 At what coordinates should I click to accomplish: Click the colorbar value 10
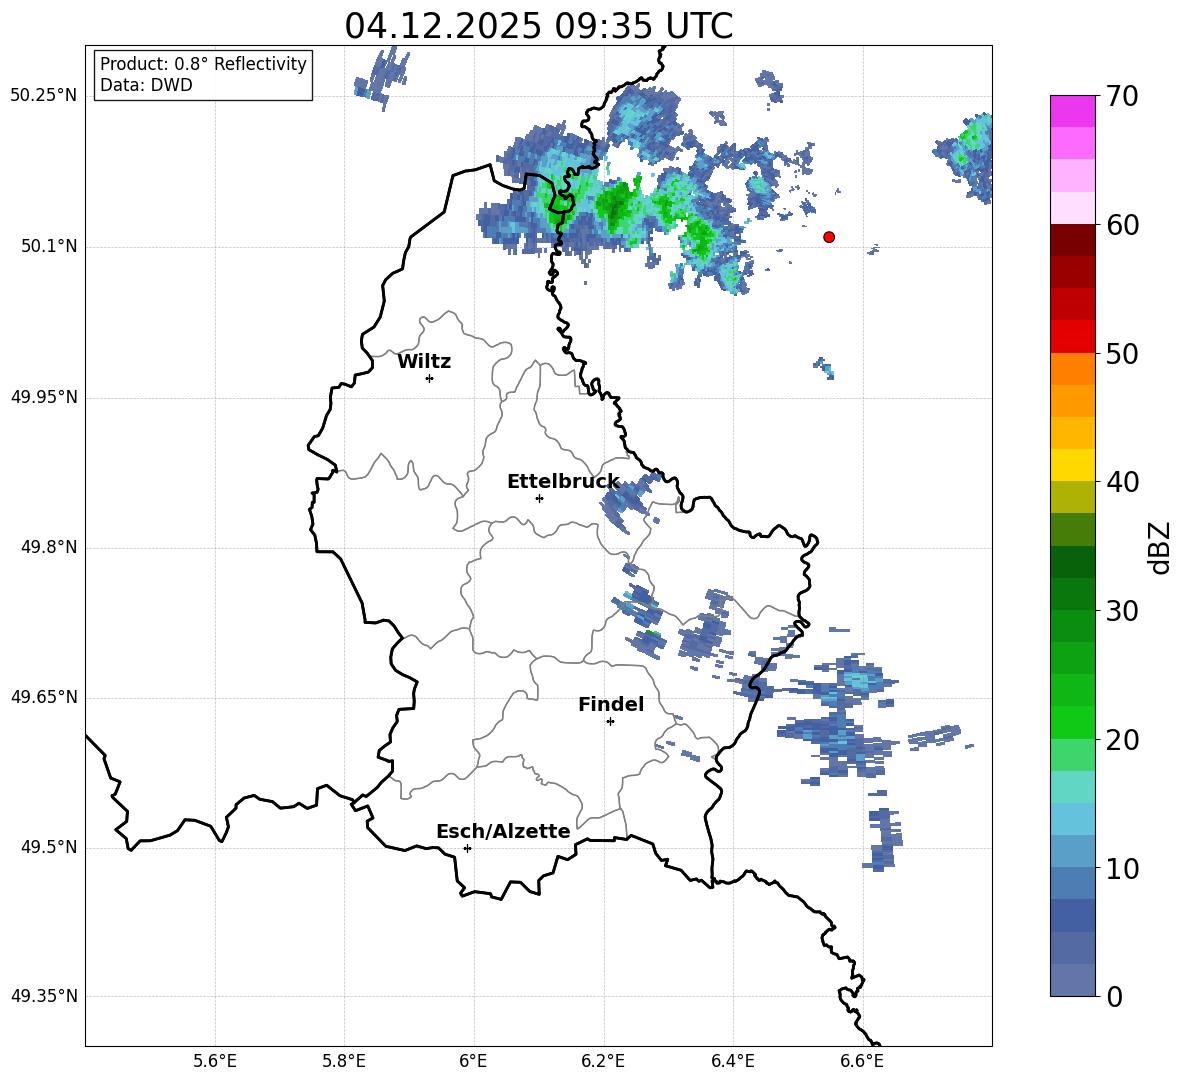(1122, 868)
